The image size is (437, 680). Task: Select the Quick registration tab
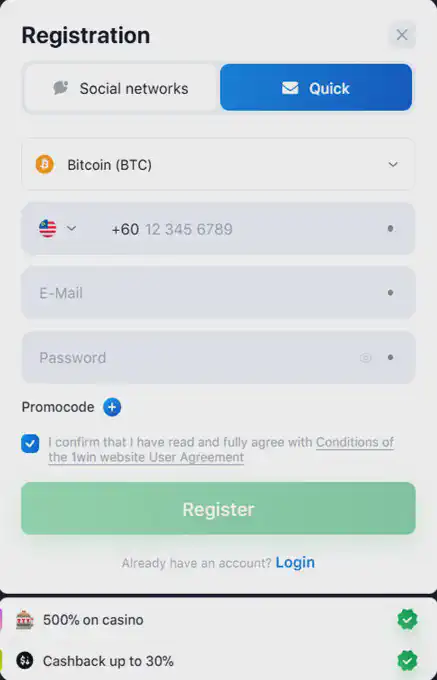coord(316,88)
